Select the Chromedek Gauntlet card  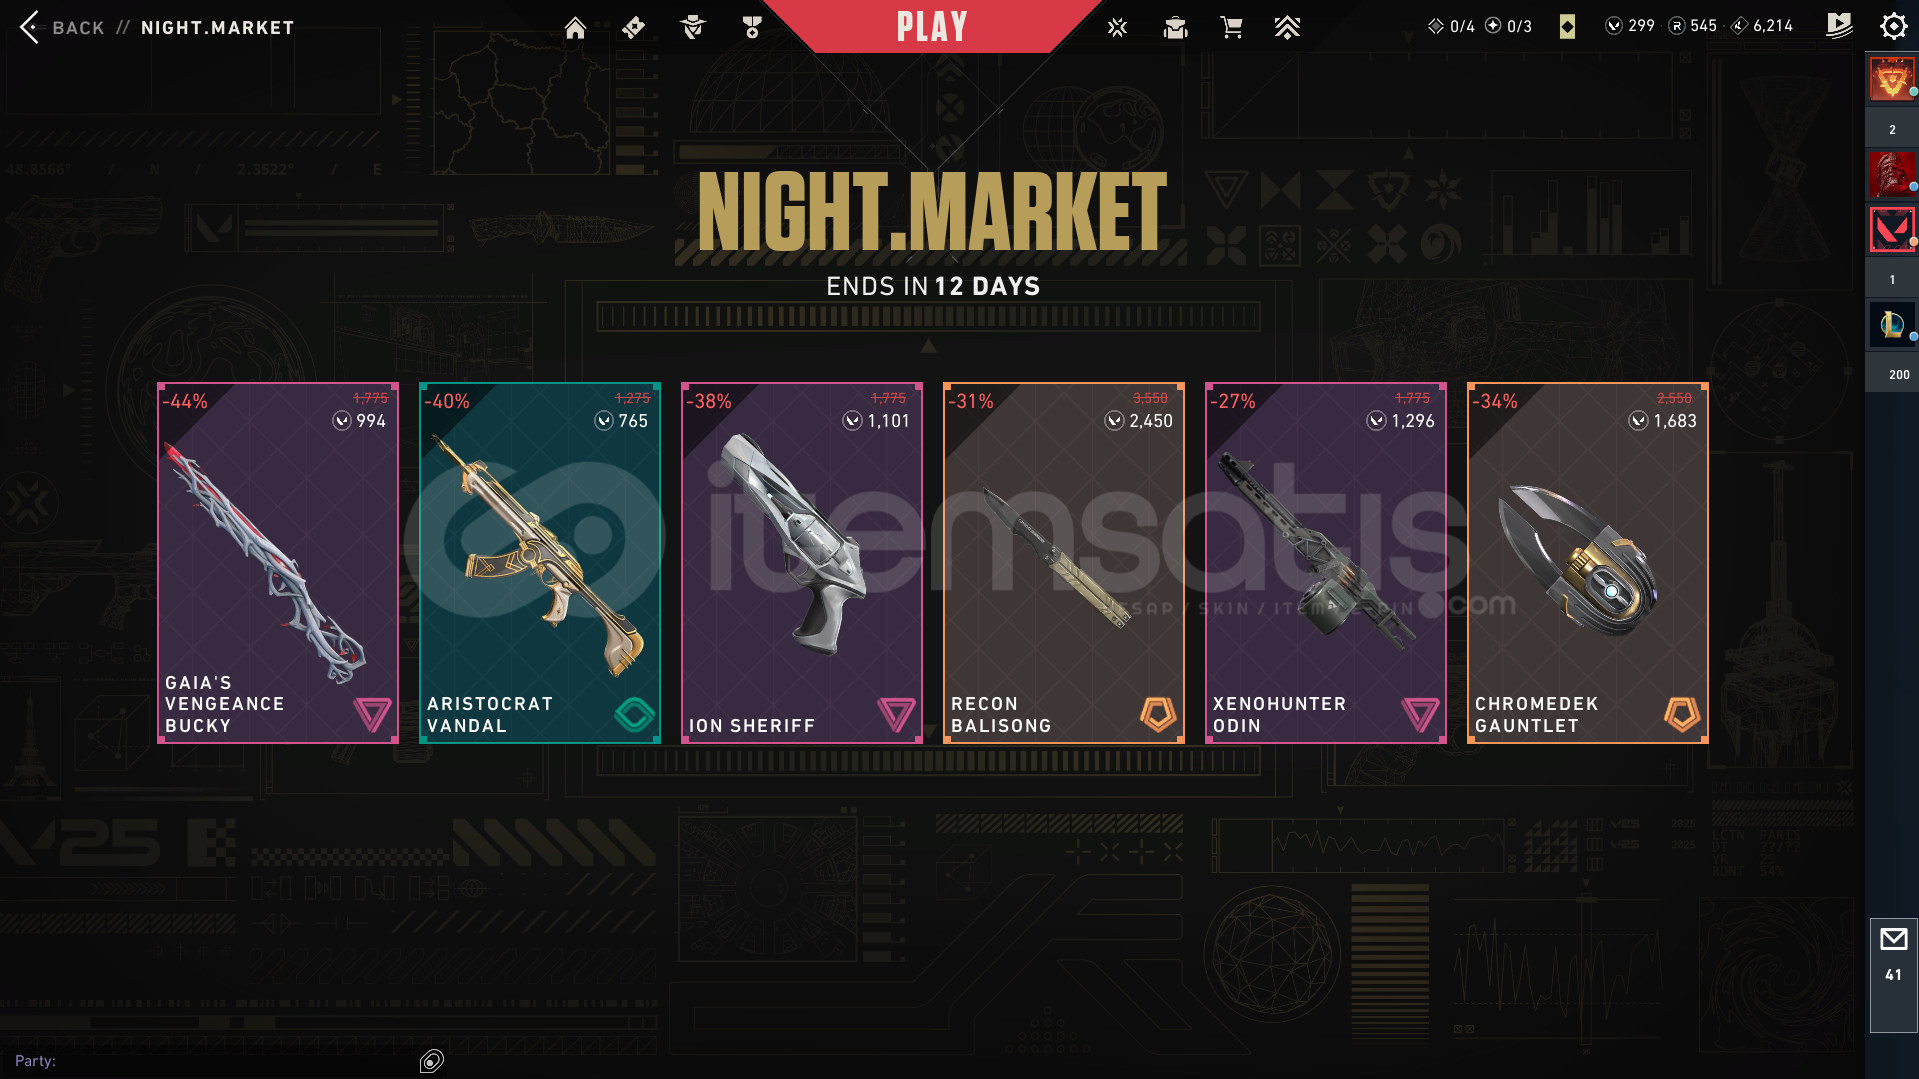(x=1588, y=563)
